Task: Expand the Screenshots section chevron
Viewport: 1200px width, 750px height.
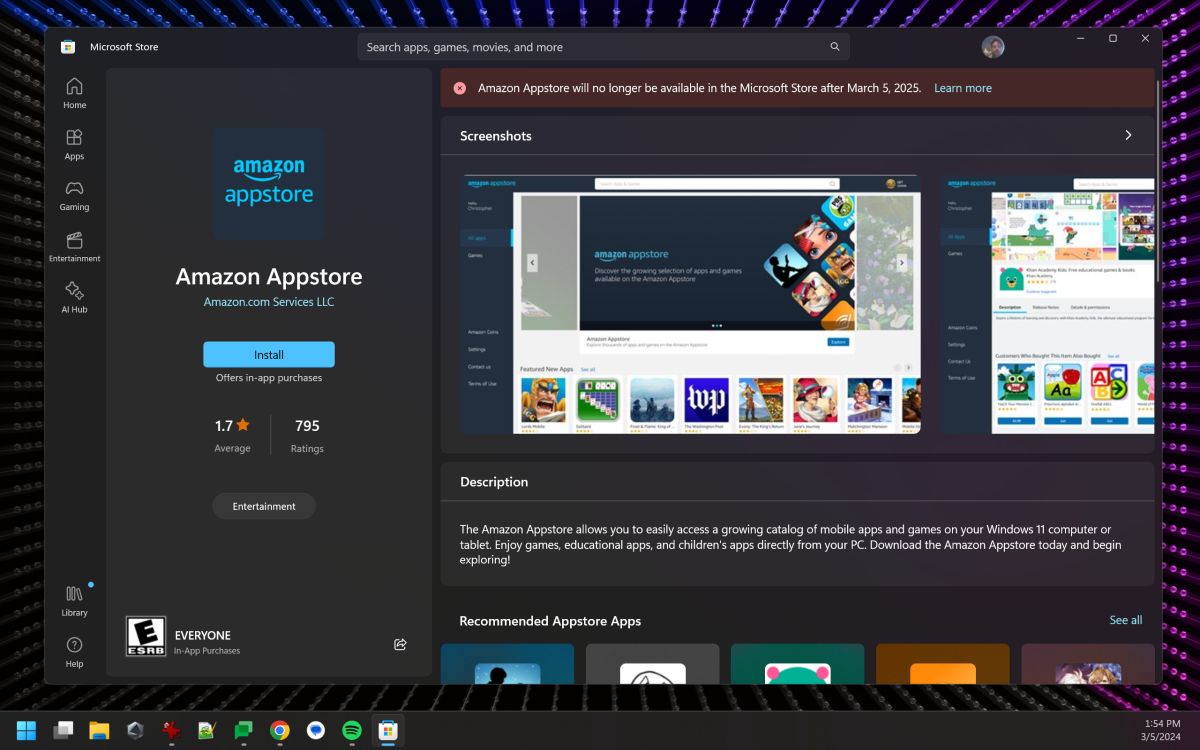Action: [x=1128, y=135]
